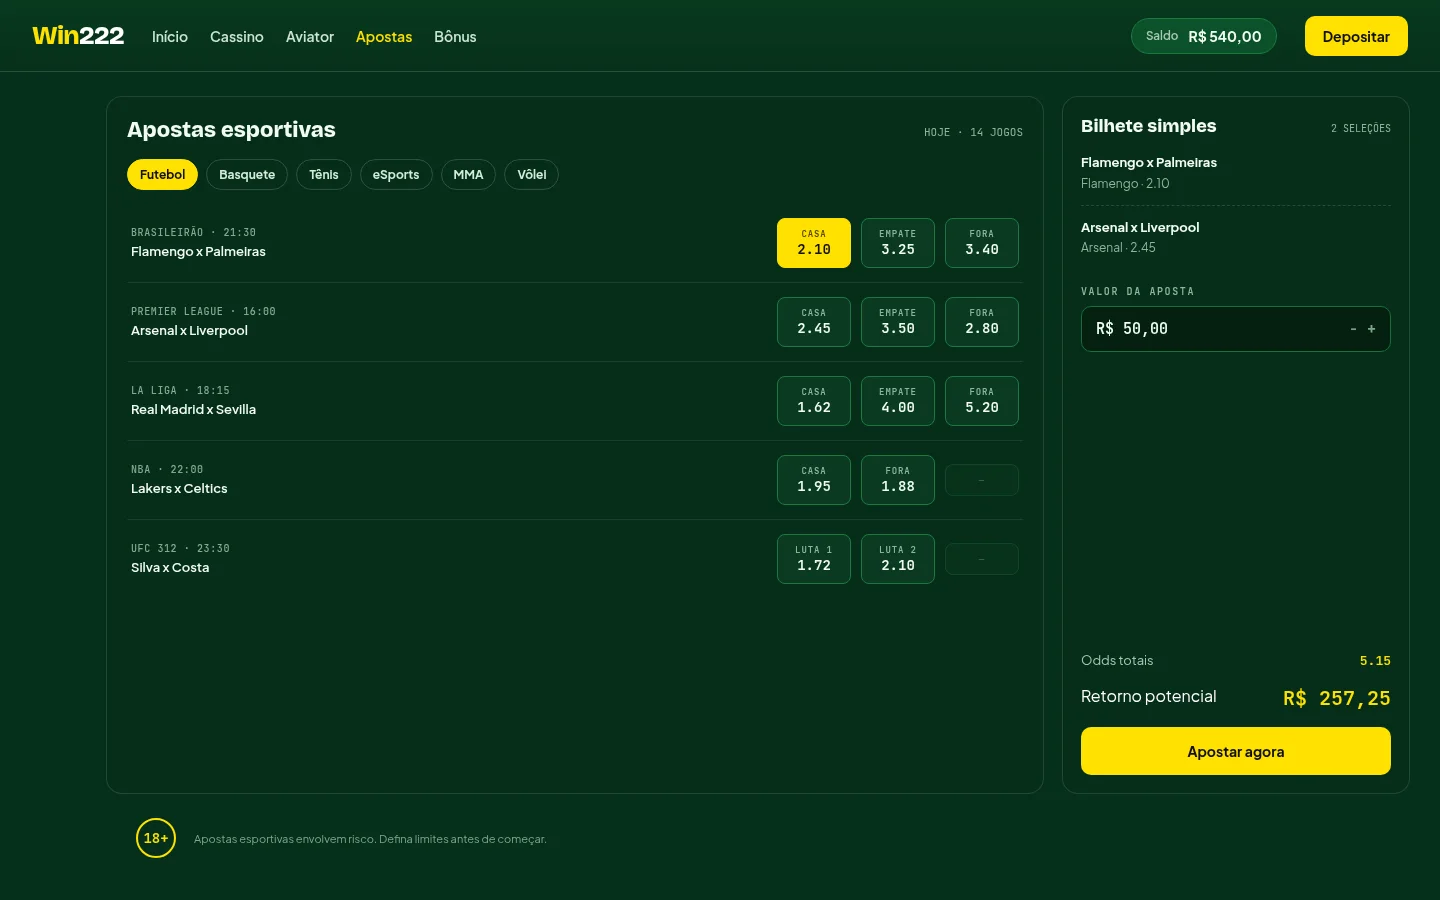Switch to MMA tab
Screen dimensions: 1440x900
click(x=468, y=174)
